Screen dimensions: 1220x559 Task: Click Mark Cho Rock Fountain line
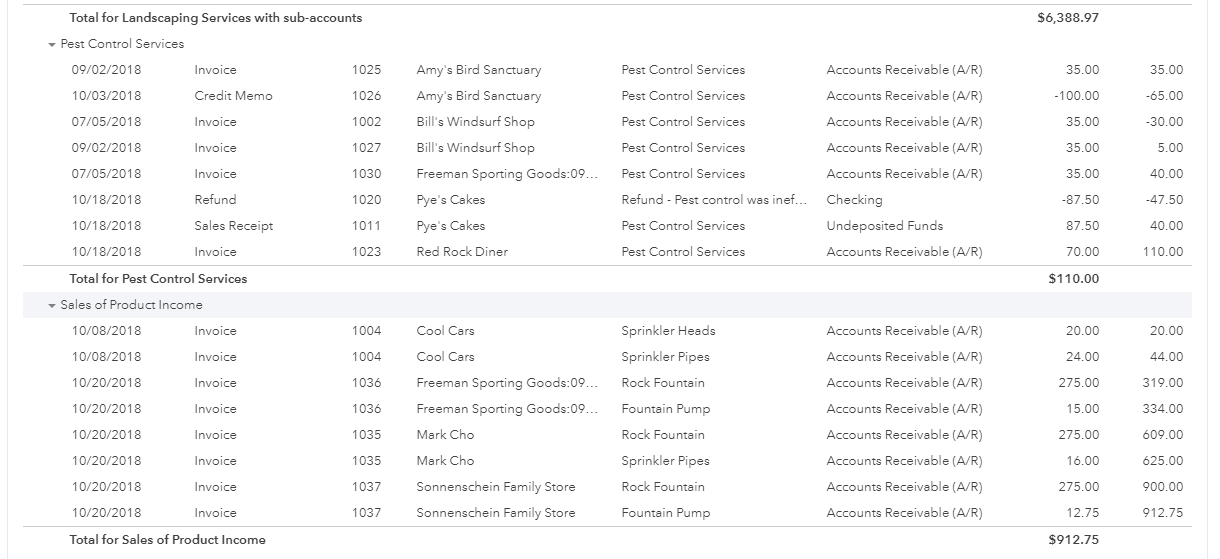[x=607, y=435]
